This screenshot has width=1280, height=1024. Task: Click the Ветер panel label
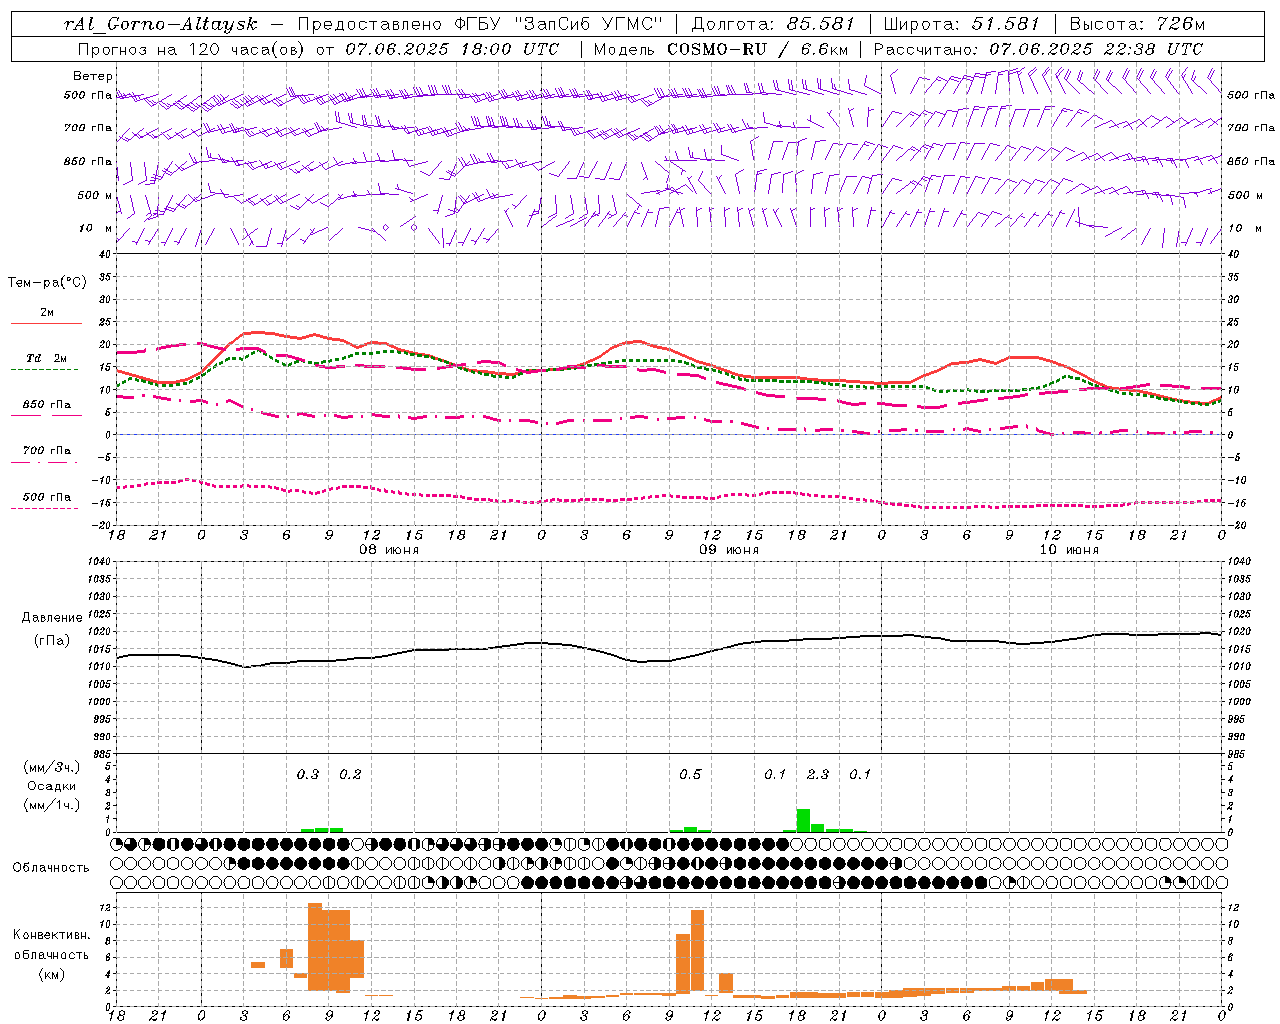pos(92,76)
